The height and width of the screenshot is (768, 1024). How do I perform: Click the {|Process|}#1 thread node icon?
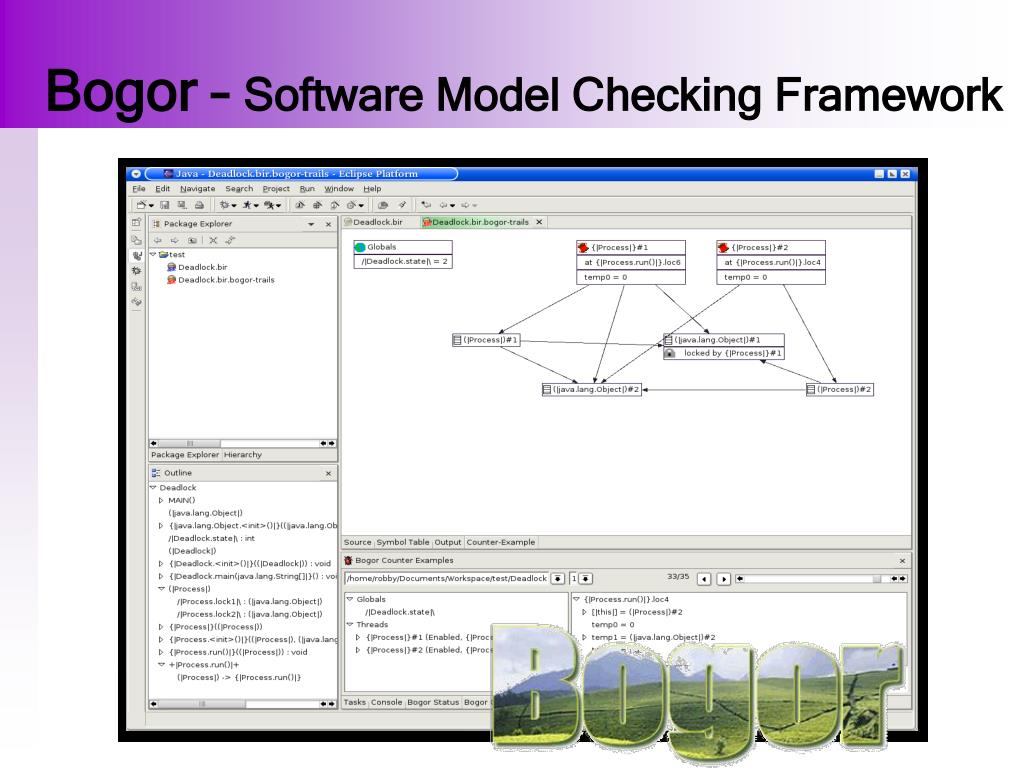pyautogui.click(x=583, y=248)
